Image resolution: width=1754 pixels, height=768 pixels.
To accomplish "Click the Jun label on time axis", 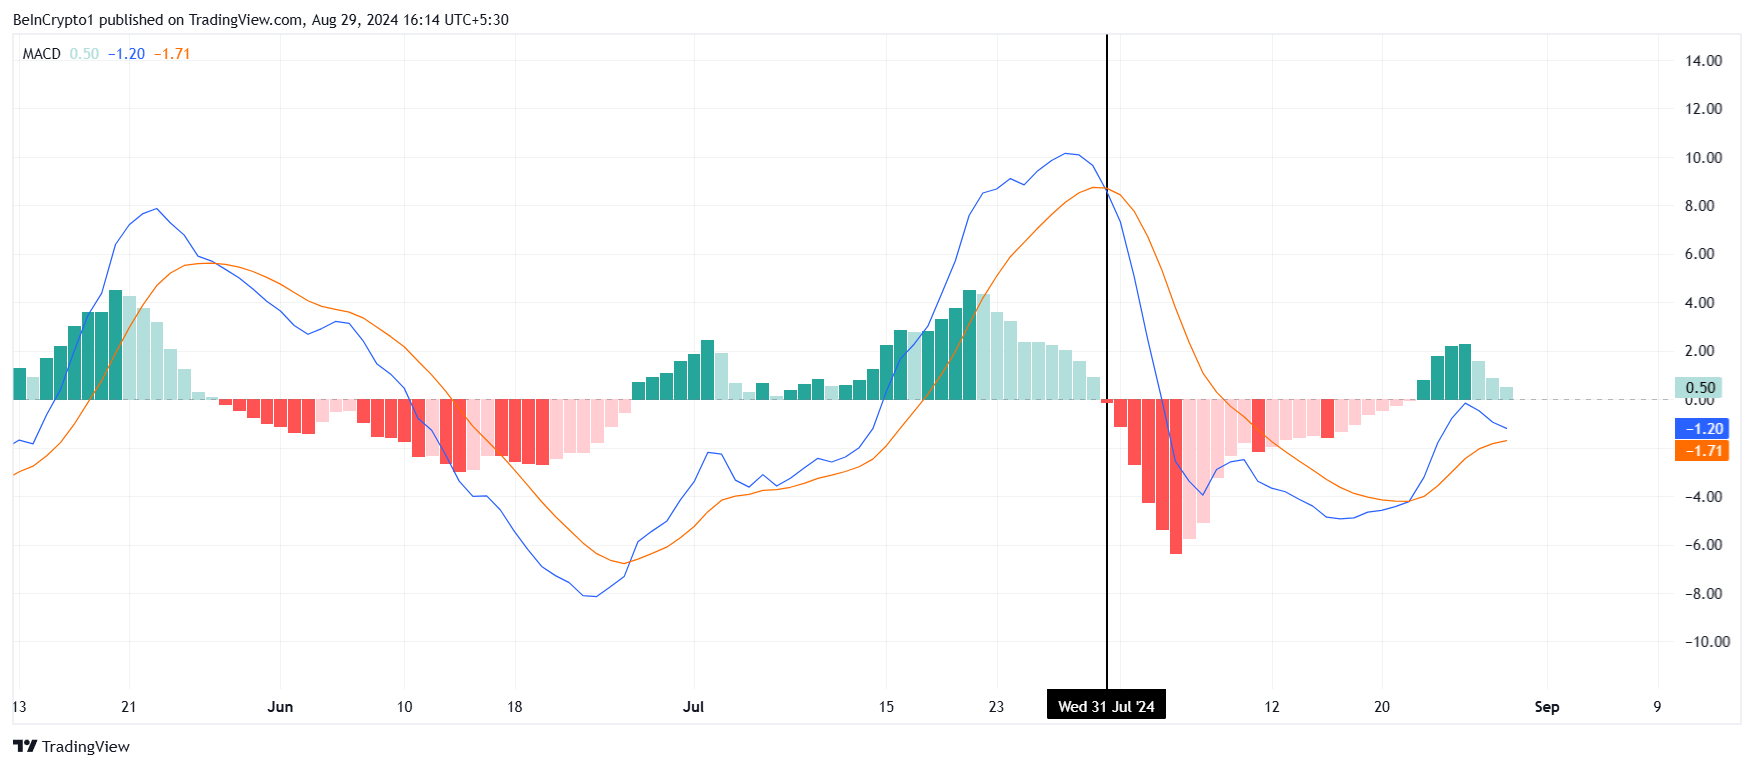I will pyautogui.click(x=280, y=707).
